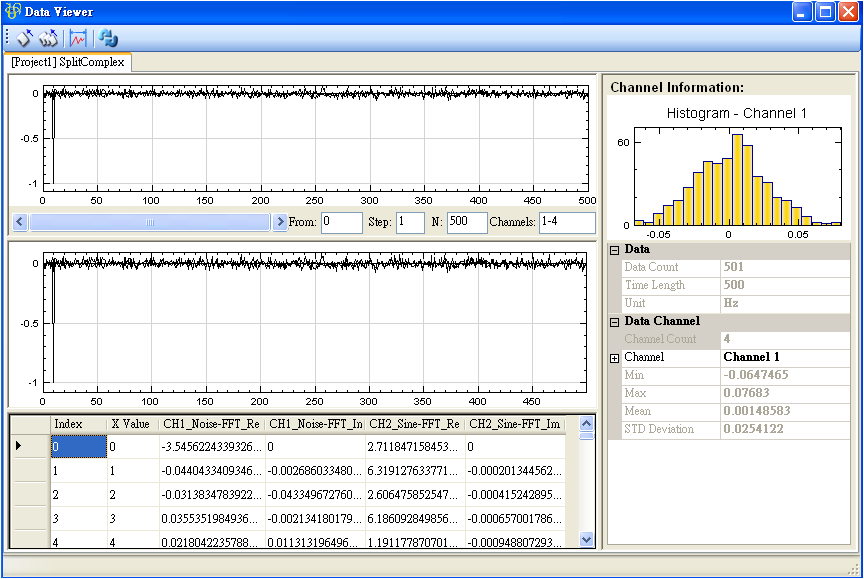Click the horizontal scrollbar thumb under the chart
The image size is (864, 579).
(150, 222)
